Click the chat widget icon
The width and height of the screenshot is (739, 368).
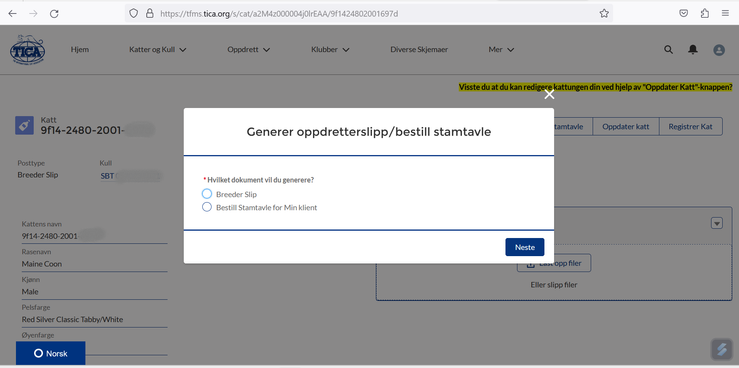click(721, 349)
